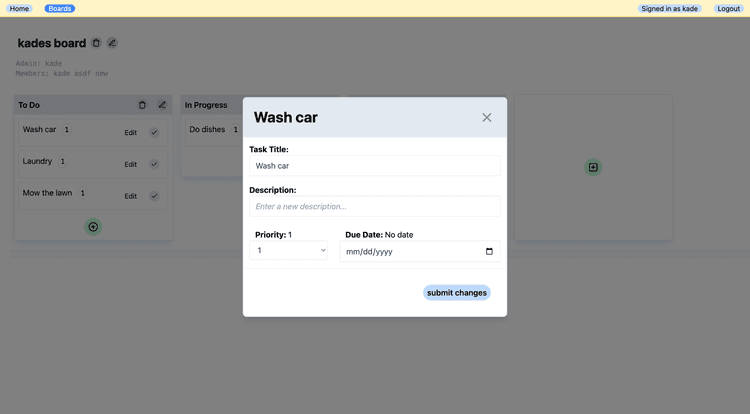The width and height of the screenshot is (750, 414).
Task: Edit the Laundry task
Action: coord(131,164)
